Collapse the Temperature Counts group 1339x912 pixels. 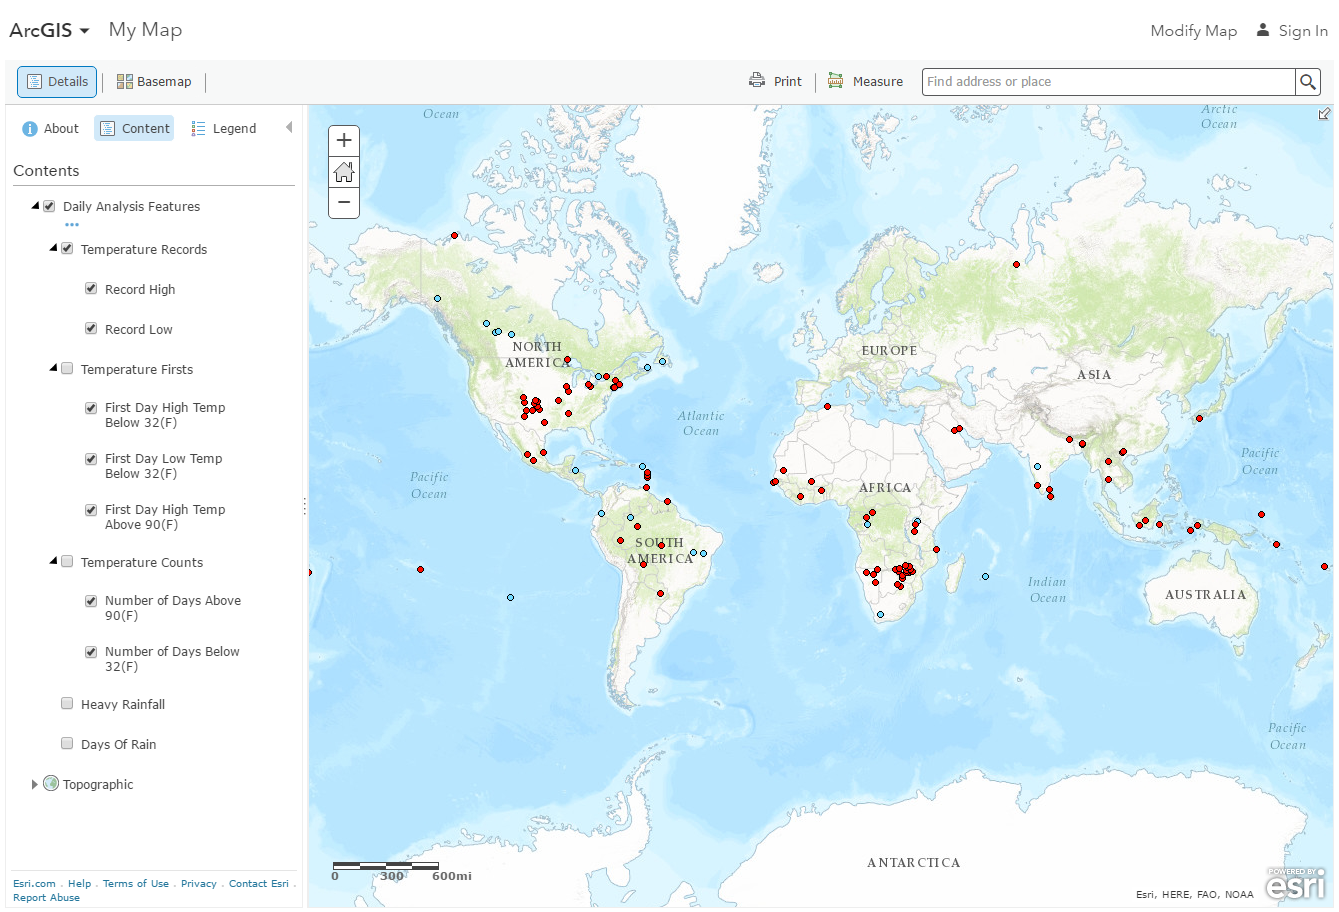tap(54, 561)
